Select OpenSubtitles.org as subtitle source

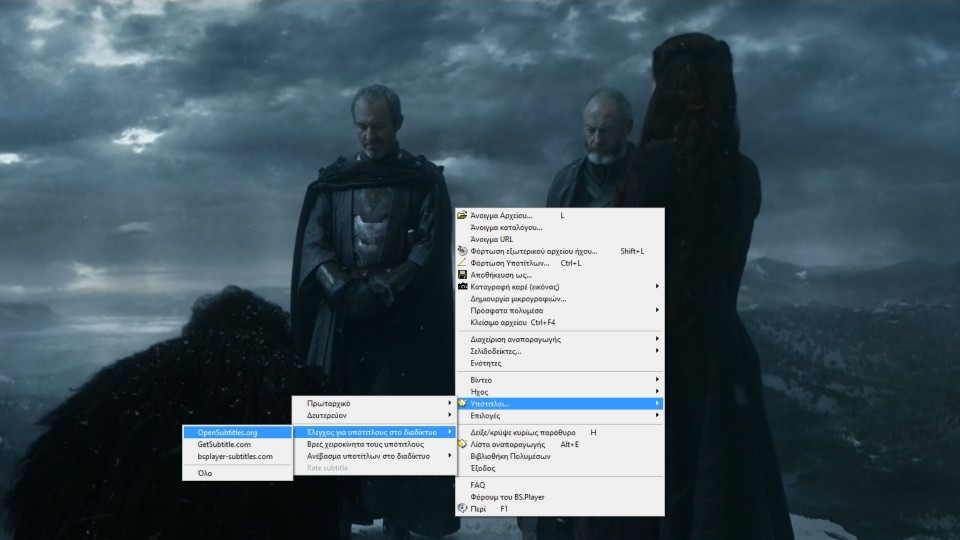(228, 432)
